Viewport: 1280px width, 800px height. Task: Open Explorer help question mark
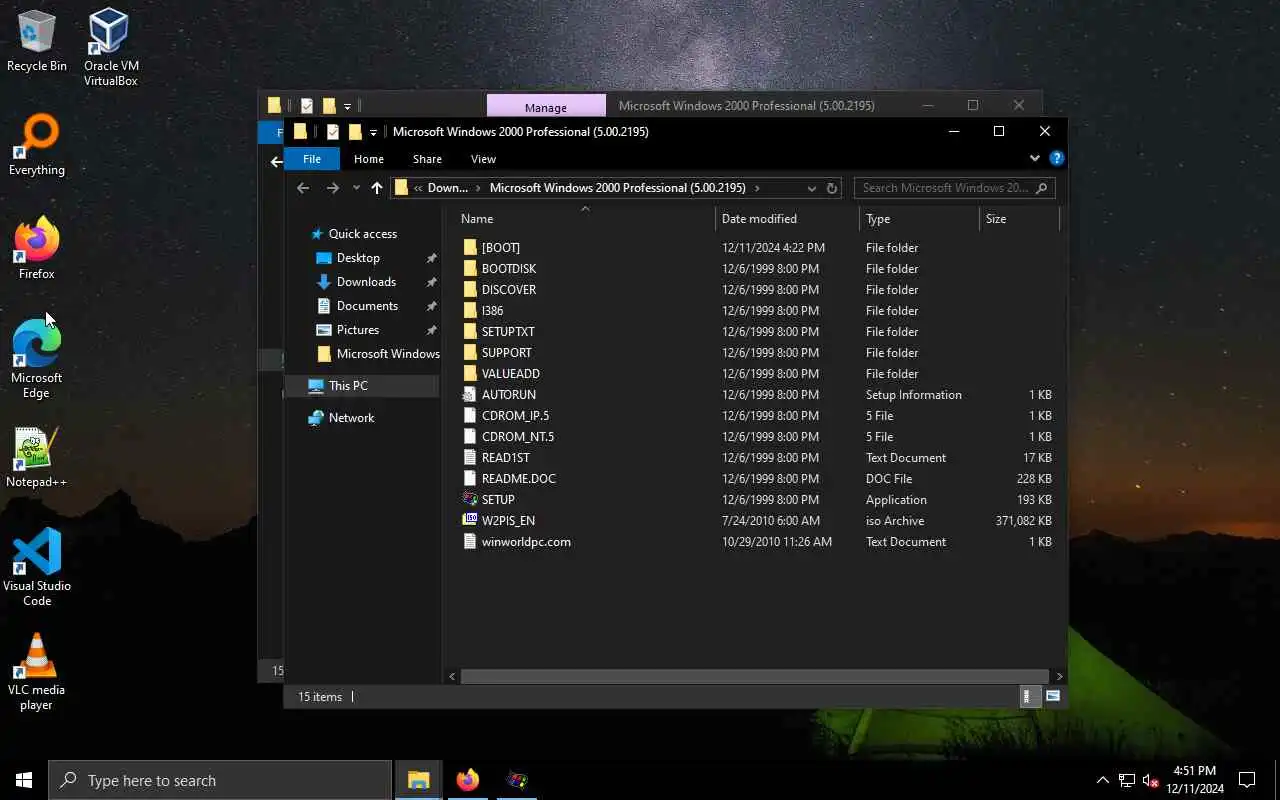pos(1056,159)
